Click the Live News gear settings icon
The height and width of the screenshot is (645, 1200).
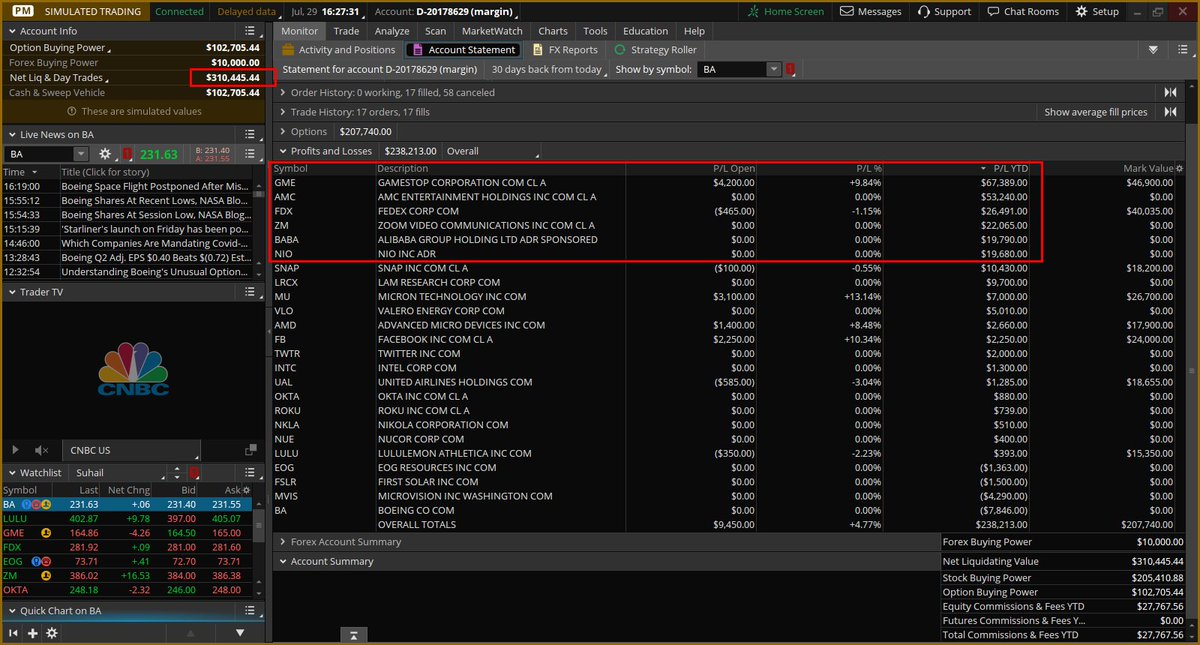pos(105,154)
